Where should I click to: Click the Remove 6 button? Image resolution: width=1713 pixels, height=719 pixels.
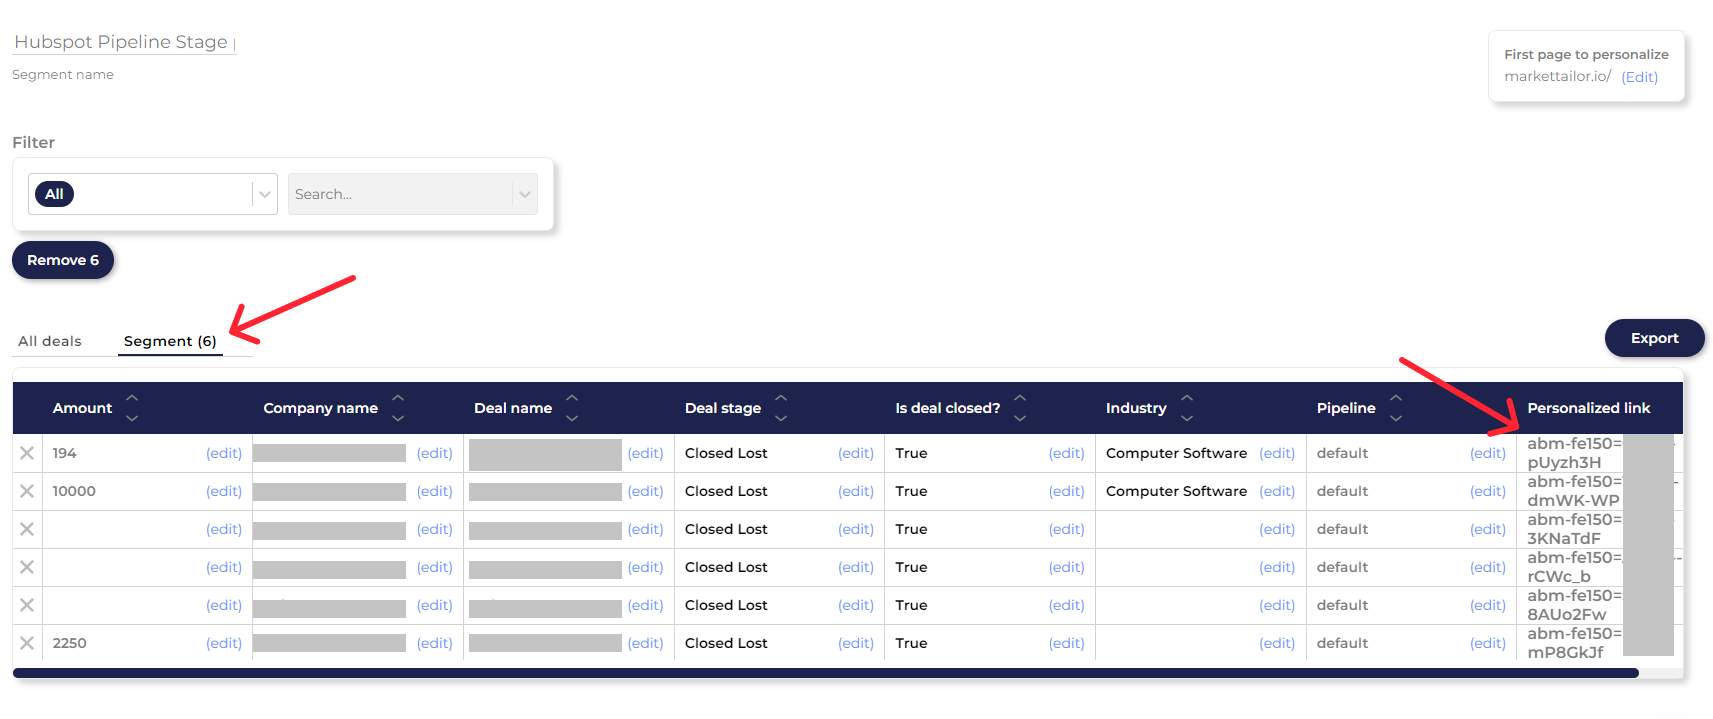pos(63,260)
